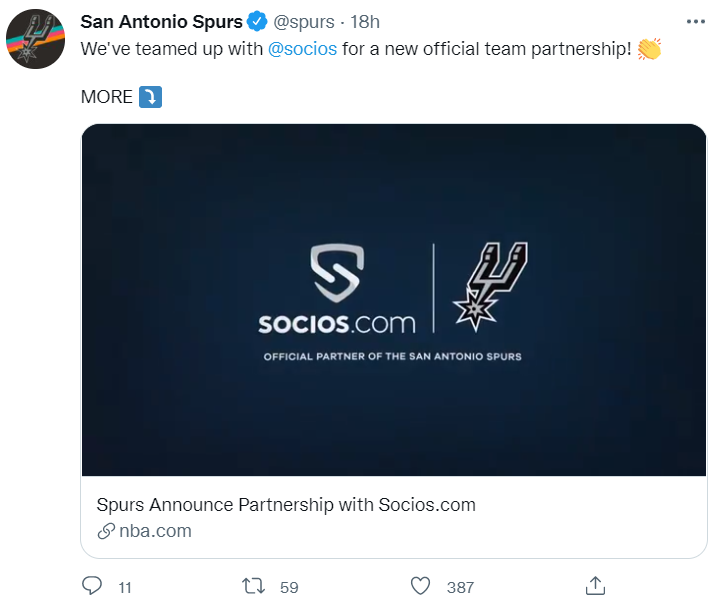Image resolution: width=728 pixels, height=612 pixels.
Task: Click the clapping hands emoji
Action: pyautogui.click(x=649, y=49)
